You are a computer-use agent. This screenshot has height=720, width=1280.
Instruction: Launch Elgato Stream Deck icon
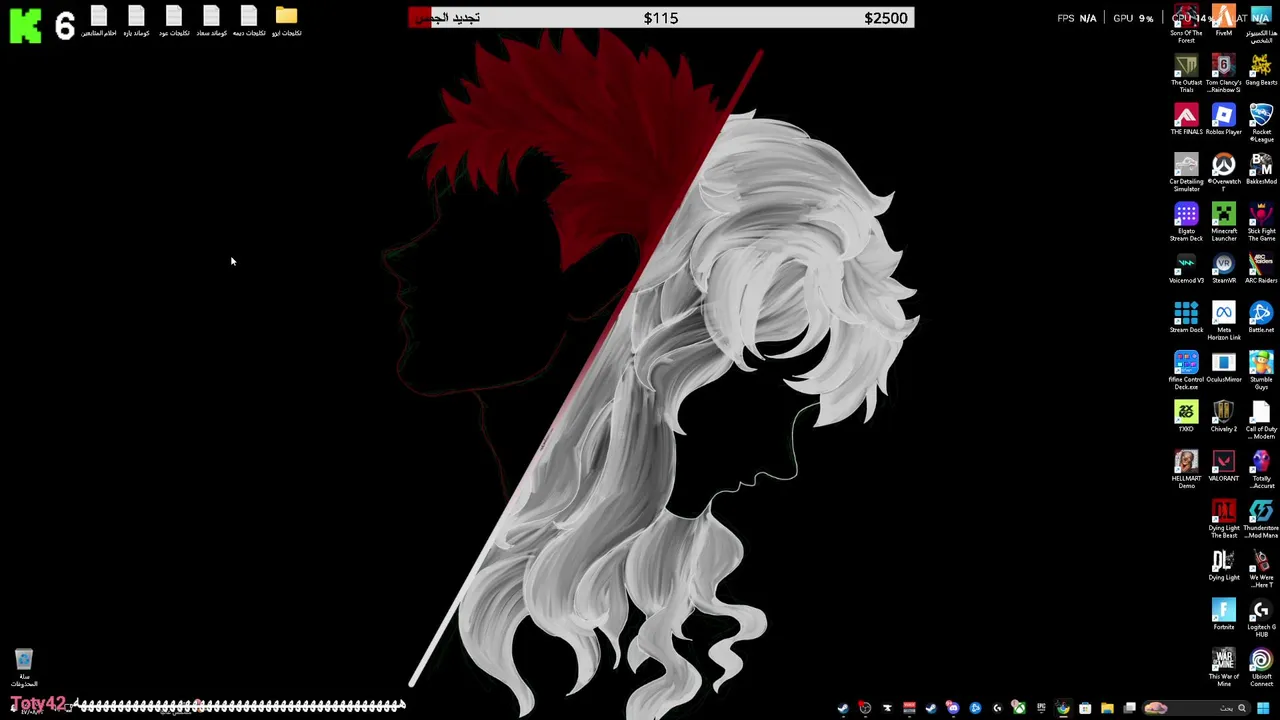[1186, 222]
